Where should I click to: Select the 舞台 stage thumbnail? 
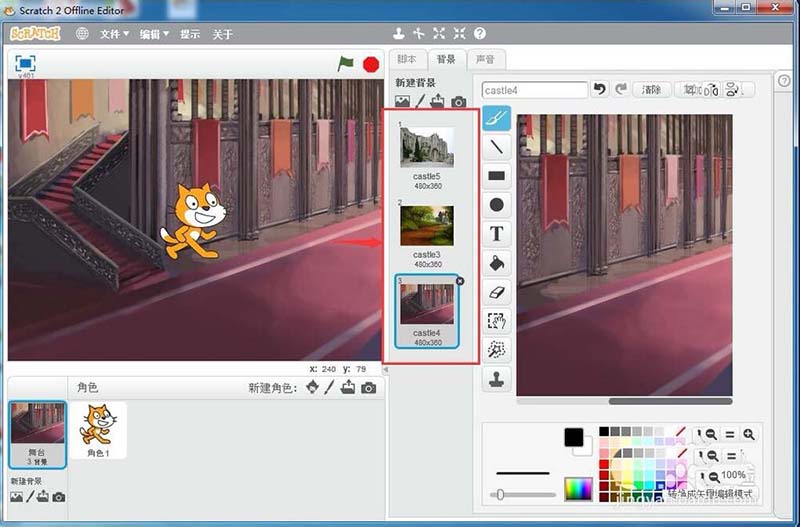pyautogui.click(x=37, y=435)
